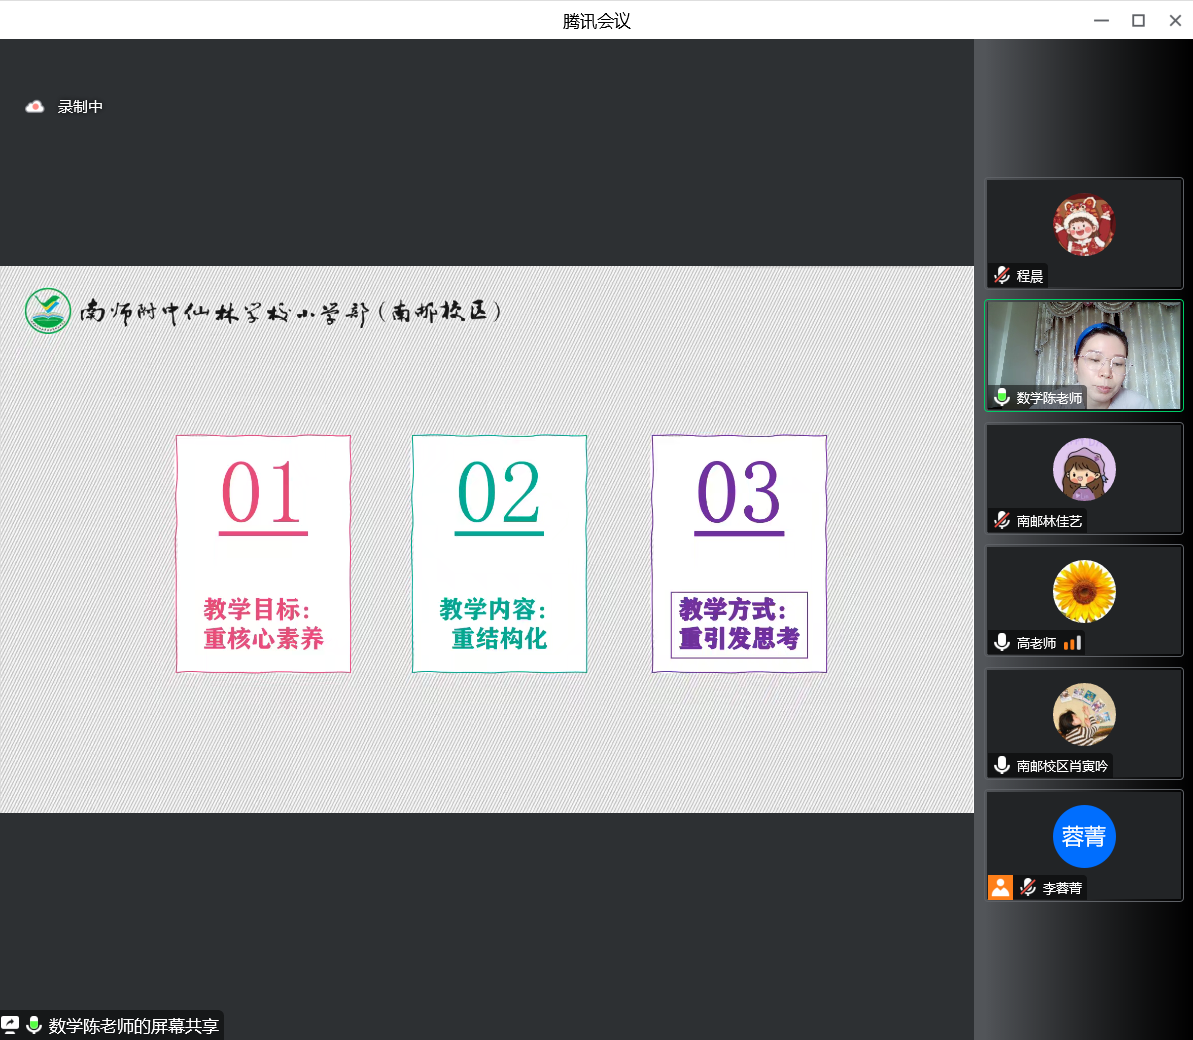Click 李蓉菁's muted microphone icon

click(1028, 887)
